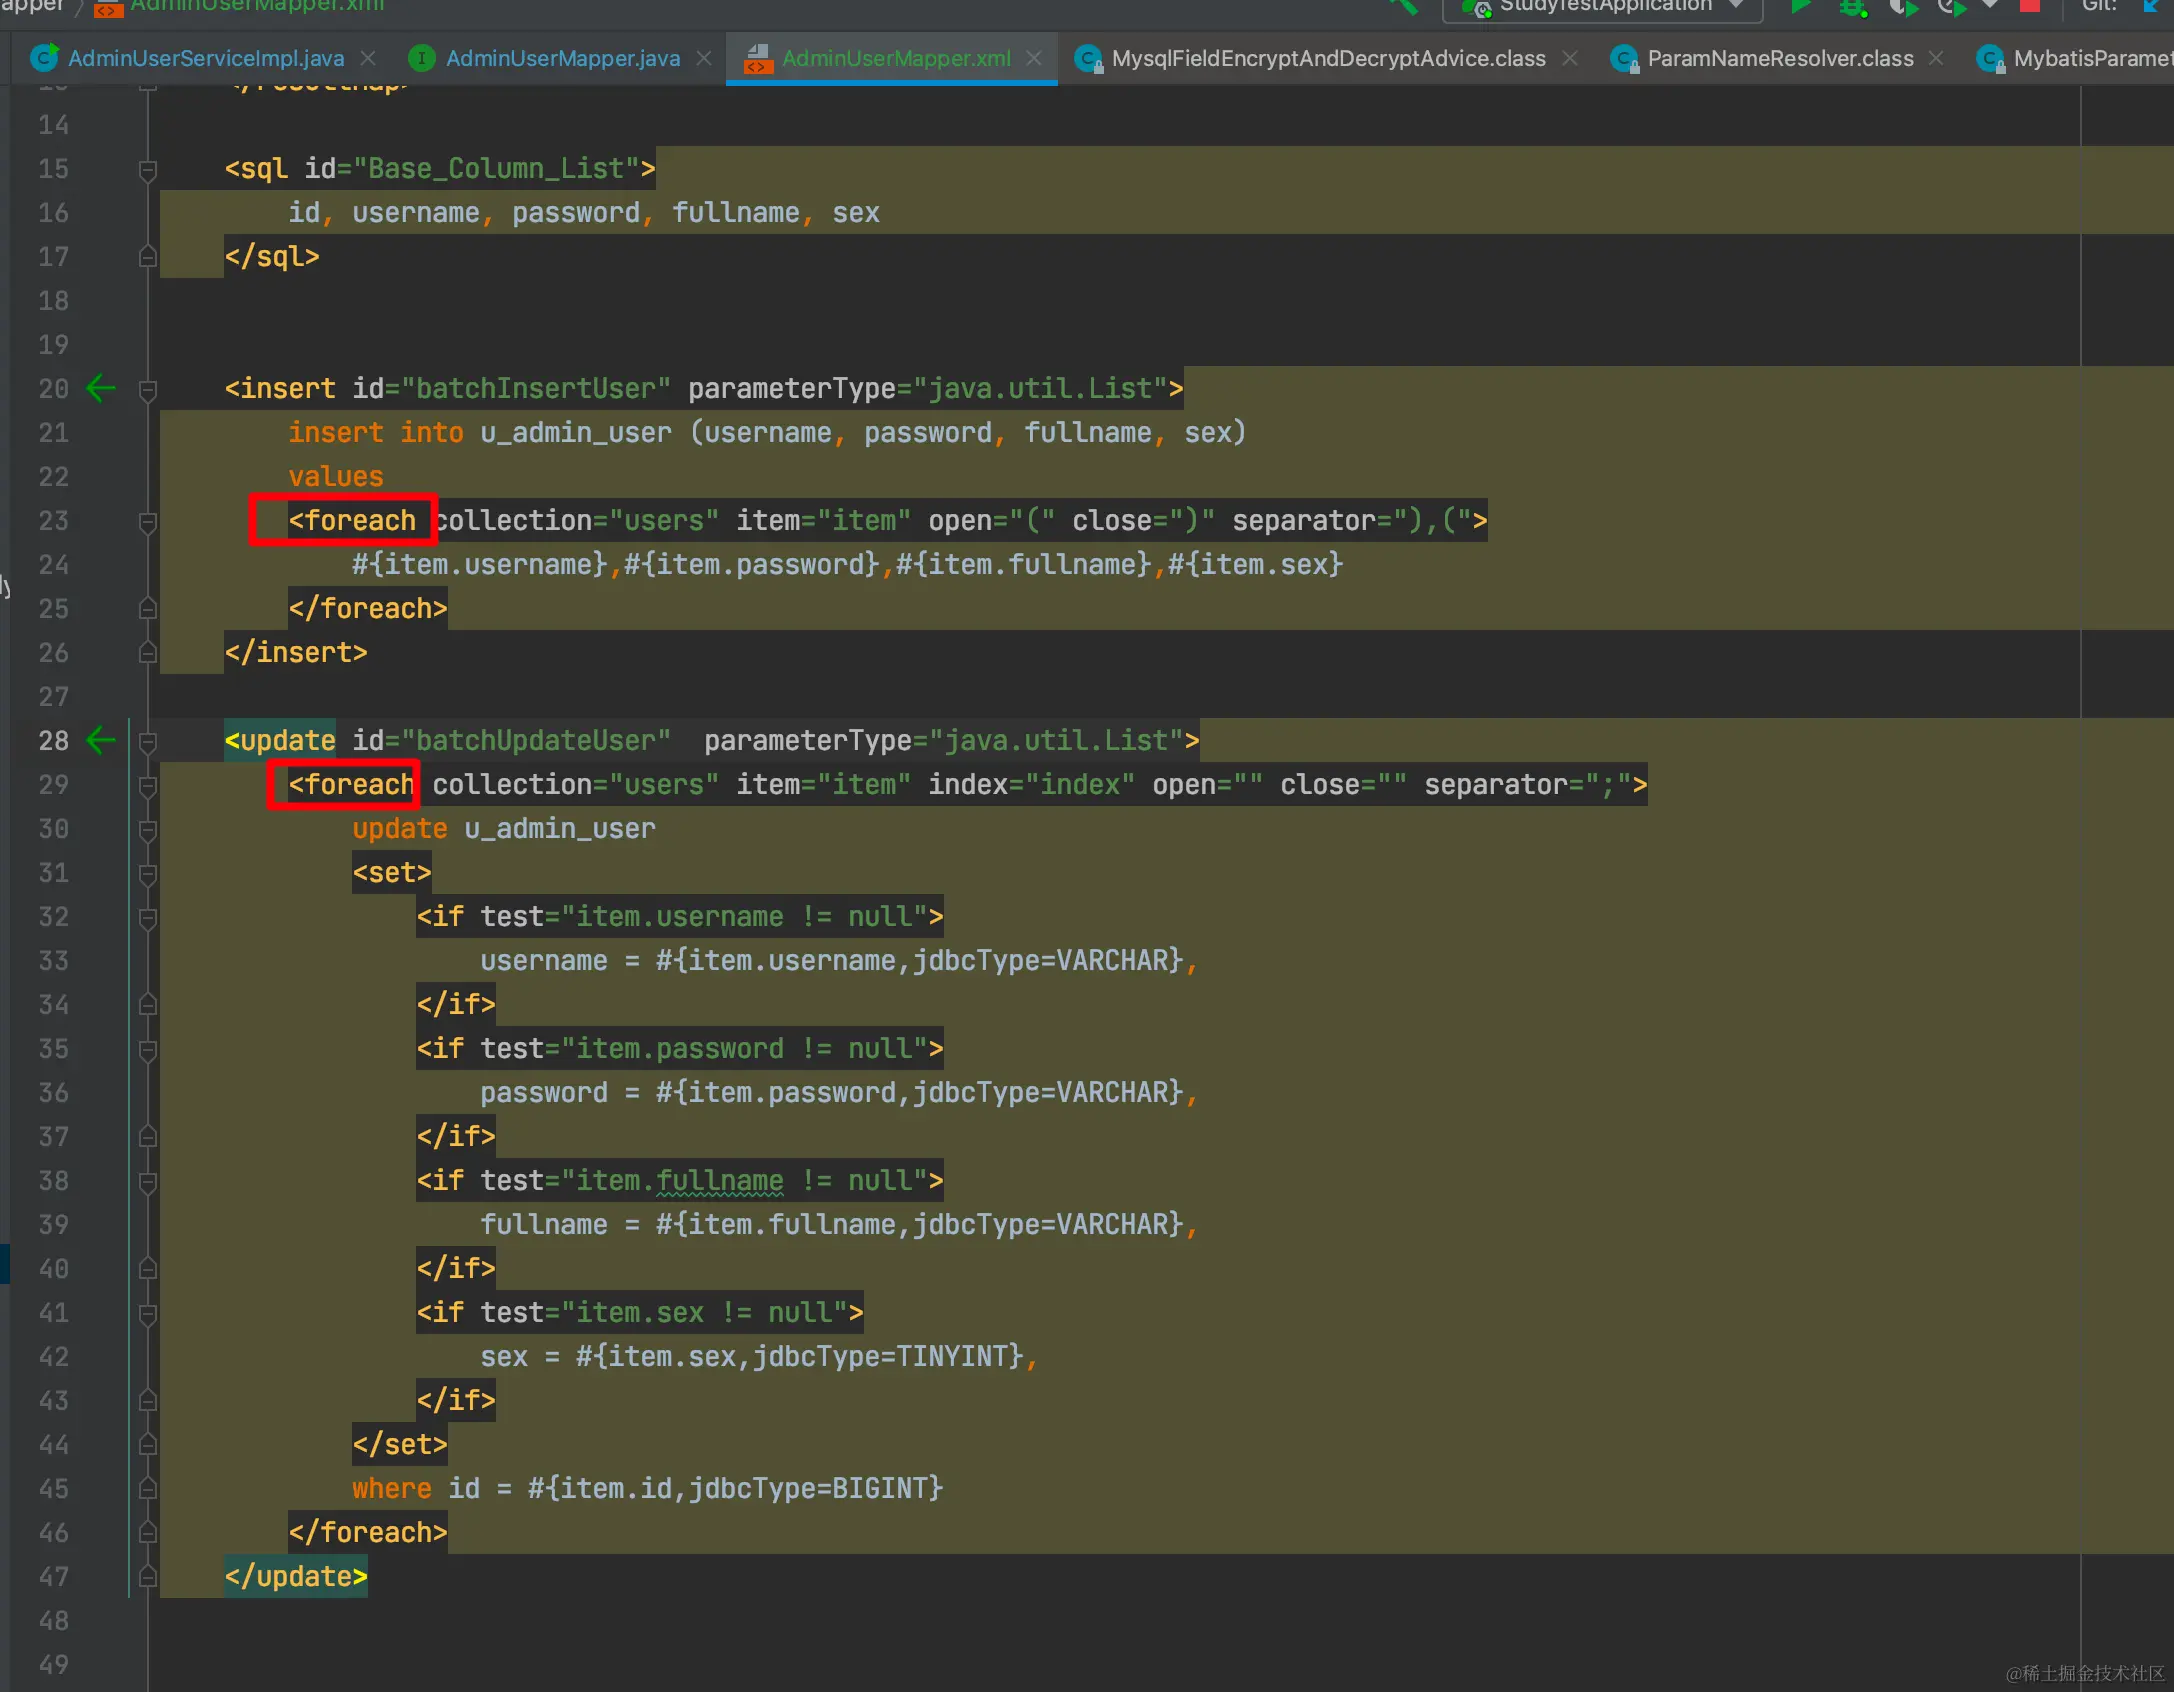The height and width of the screenshot is (1692, 2174).
Task: Click line number 20 in gutter
Action: pos(54,389)
